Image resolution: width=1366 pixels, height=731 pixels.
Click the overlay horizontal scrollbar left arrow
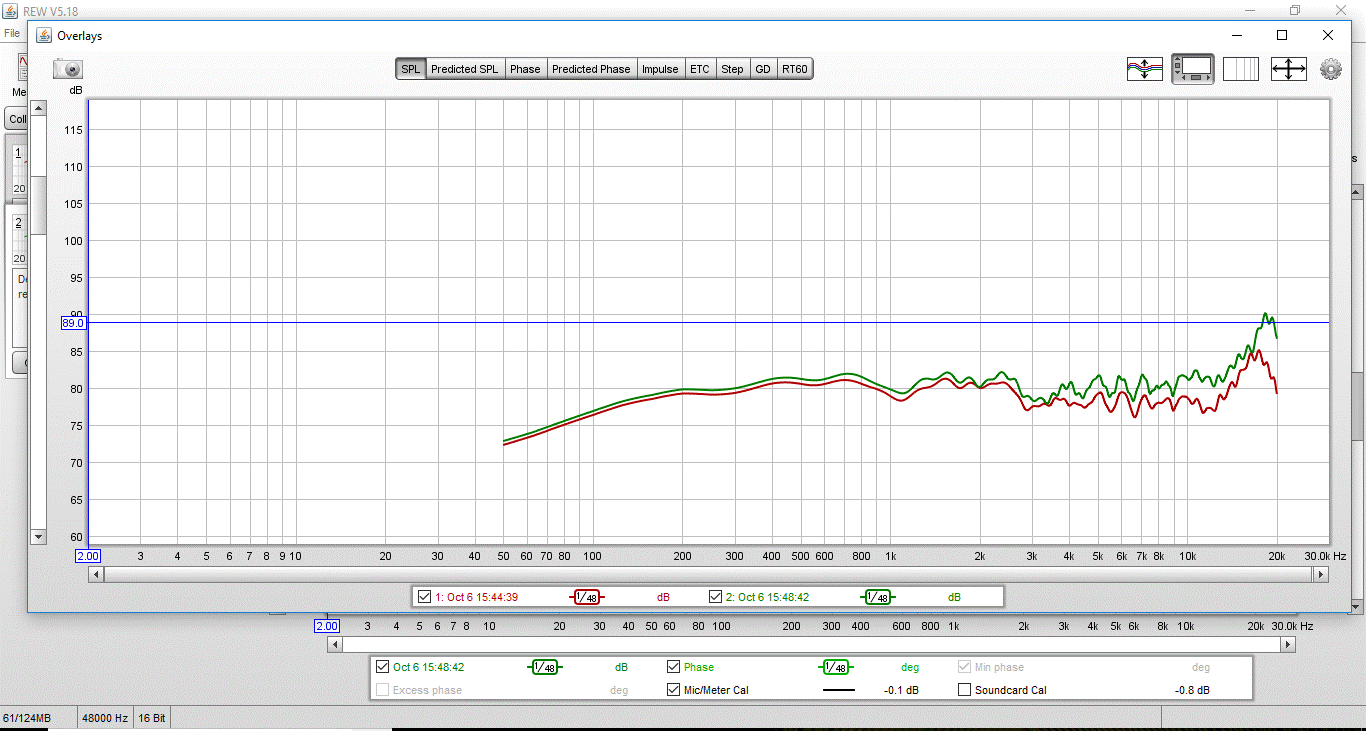(96, 574)
